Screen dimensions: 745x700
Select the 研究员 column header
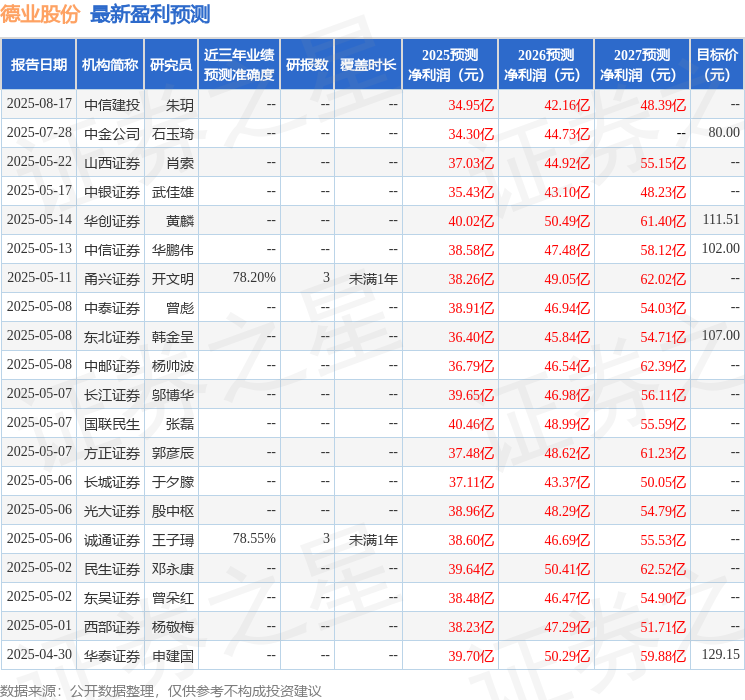171,65
